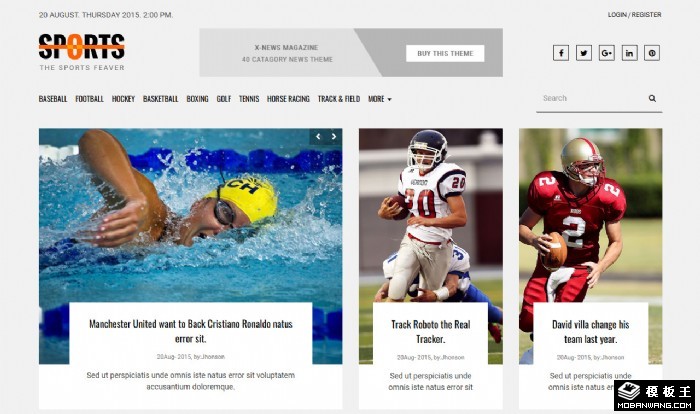Open the LinkedIn social icon

(629, 53)
